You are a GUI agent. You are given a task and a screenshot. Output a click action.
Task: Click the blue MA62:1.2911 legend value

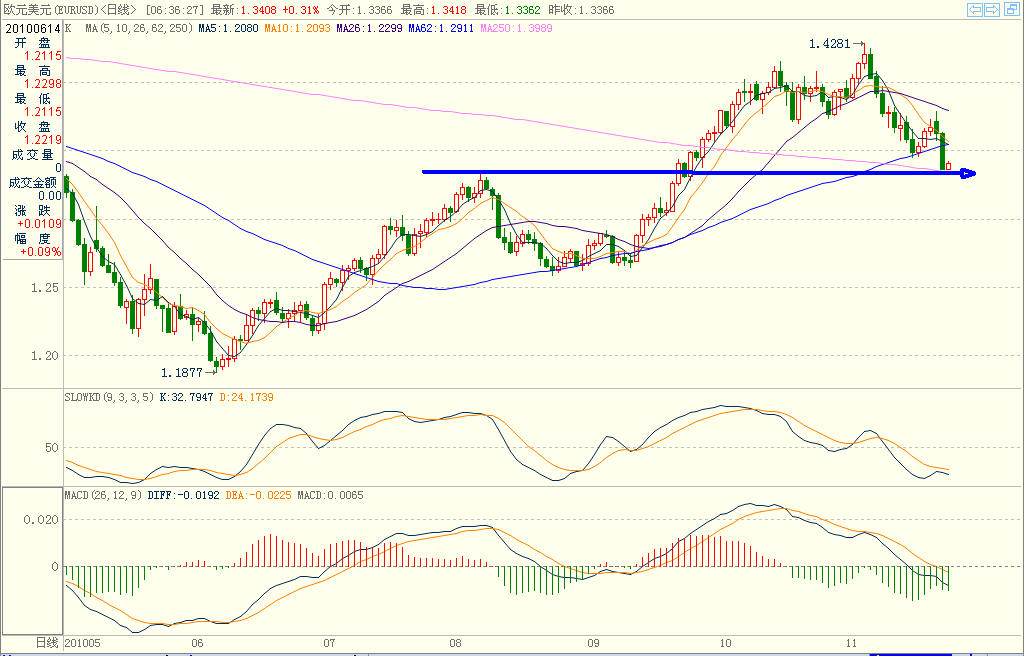click(x=441, y=29)
